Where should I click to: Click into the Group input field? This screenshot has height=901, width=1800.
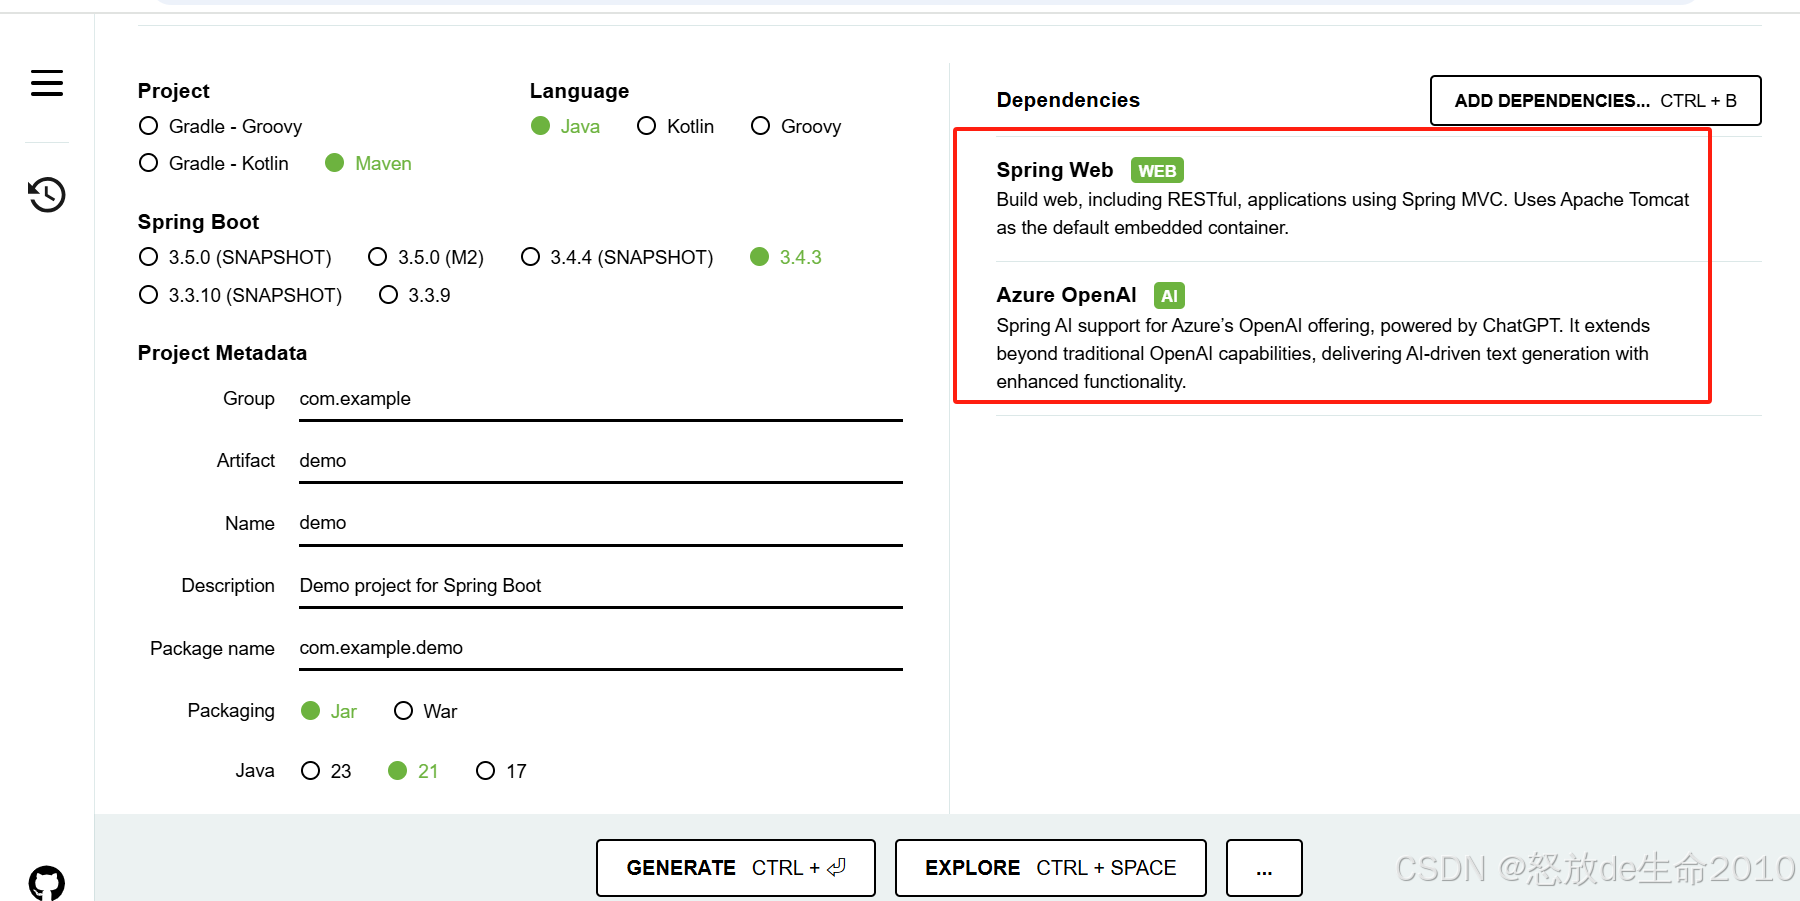(x=600, y=399)
